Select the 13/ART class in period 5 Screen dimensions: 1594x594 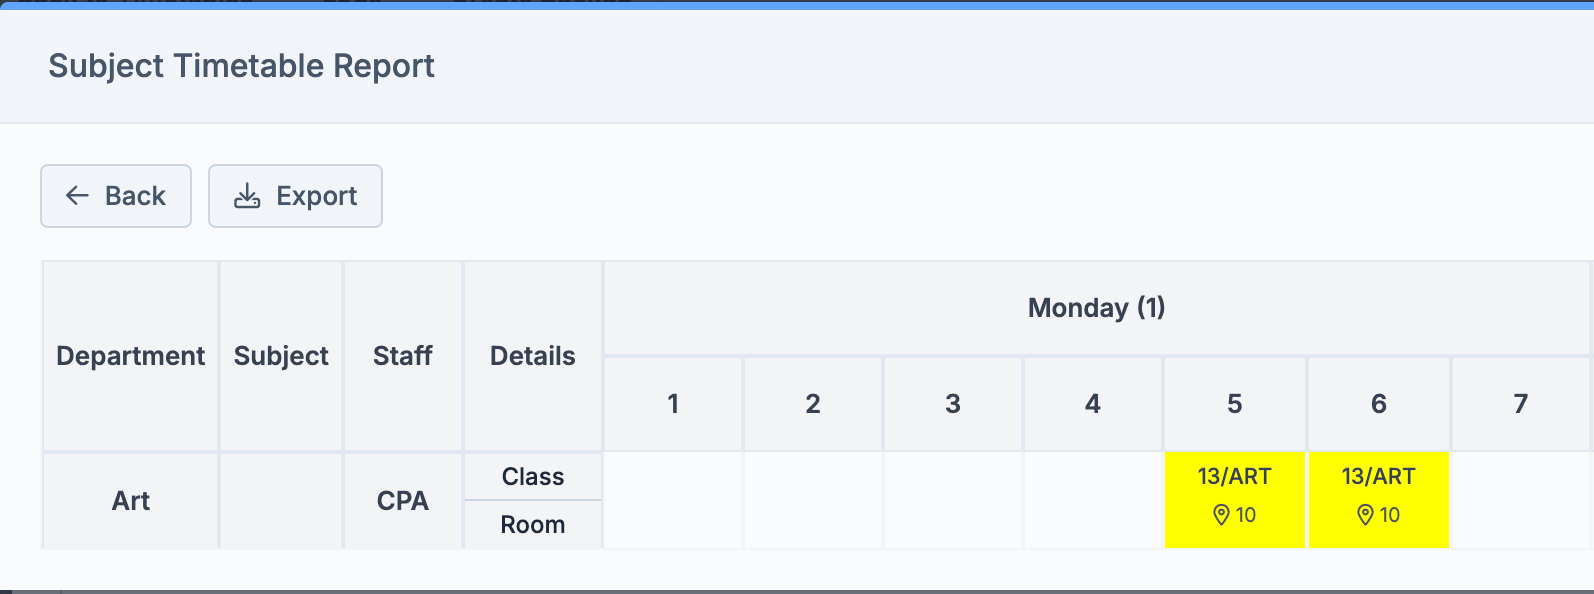(x=1234, y=477)
